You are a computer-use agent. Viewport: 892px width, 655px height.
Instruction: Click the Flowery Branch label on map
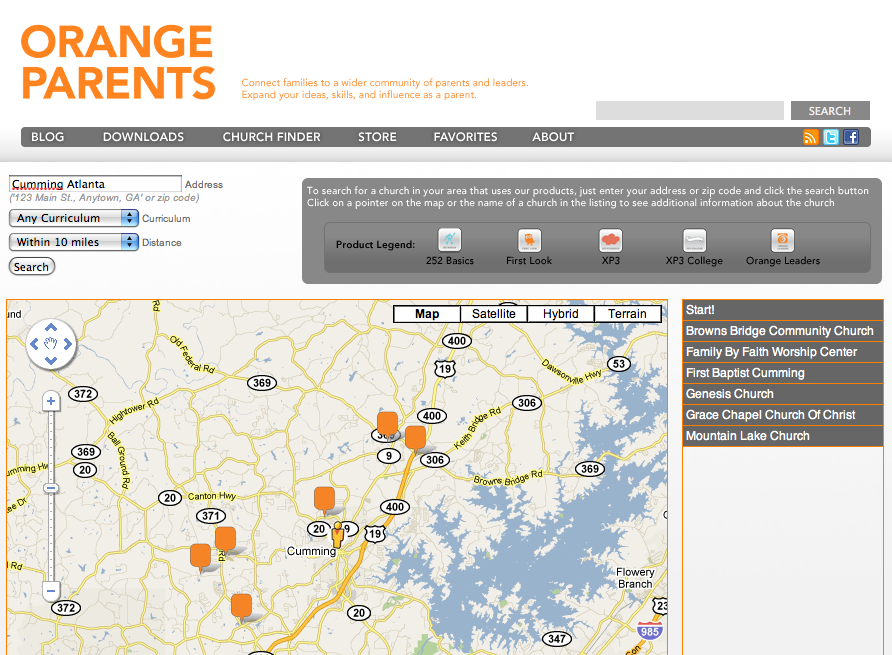[x=635, y=578]
